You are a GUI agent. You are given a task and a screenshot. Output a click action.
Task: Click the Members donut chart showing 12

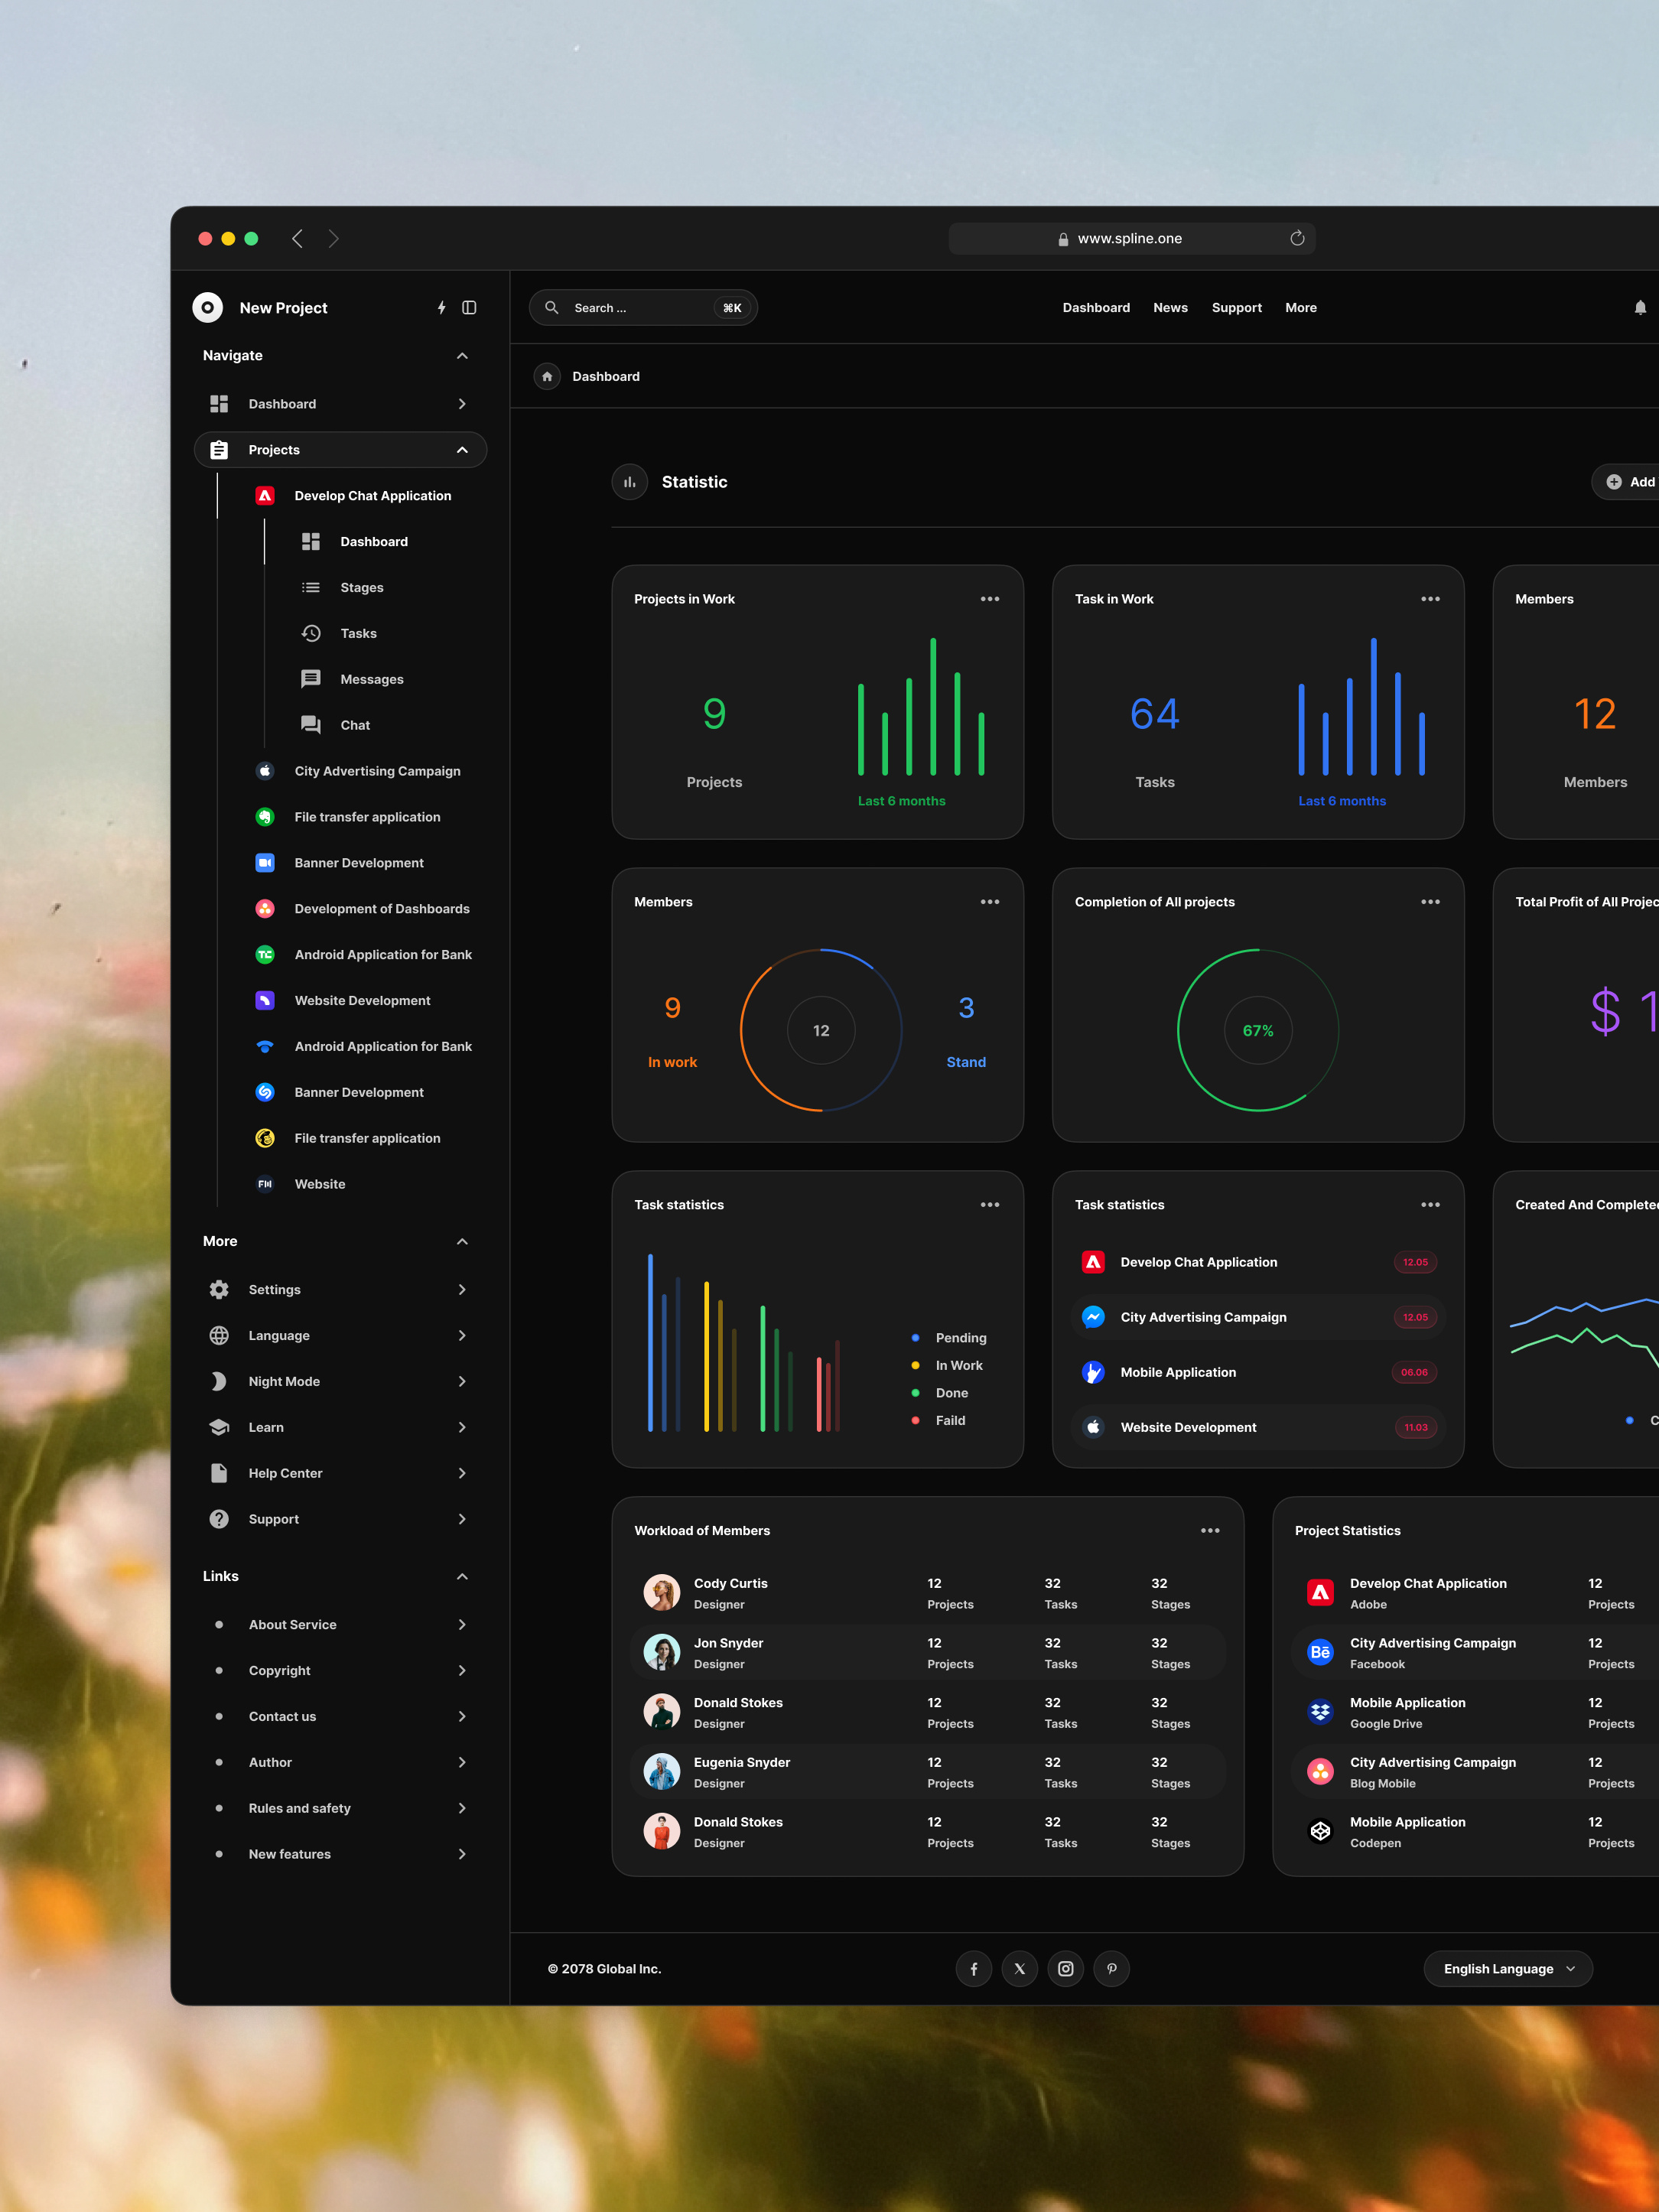821,1030
